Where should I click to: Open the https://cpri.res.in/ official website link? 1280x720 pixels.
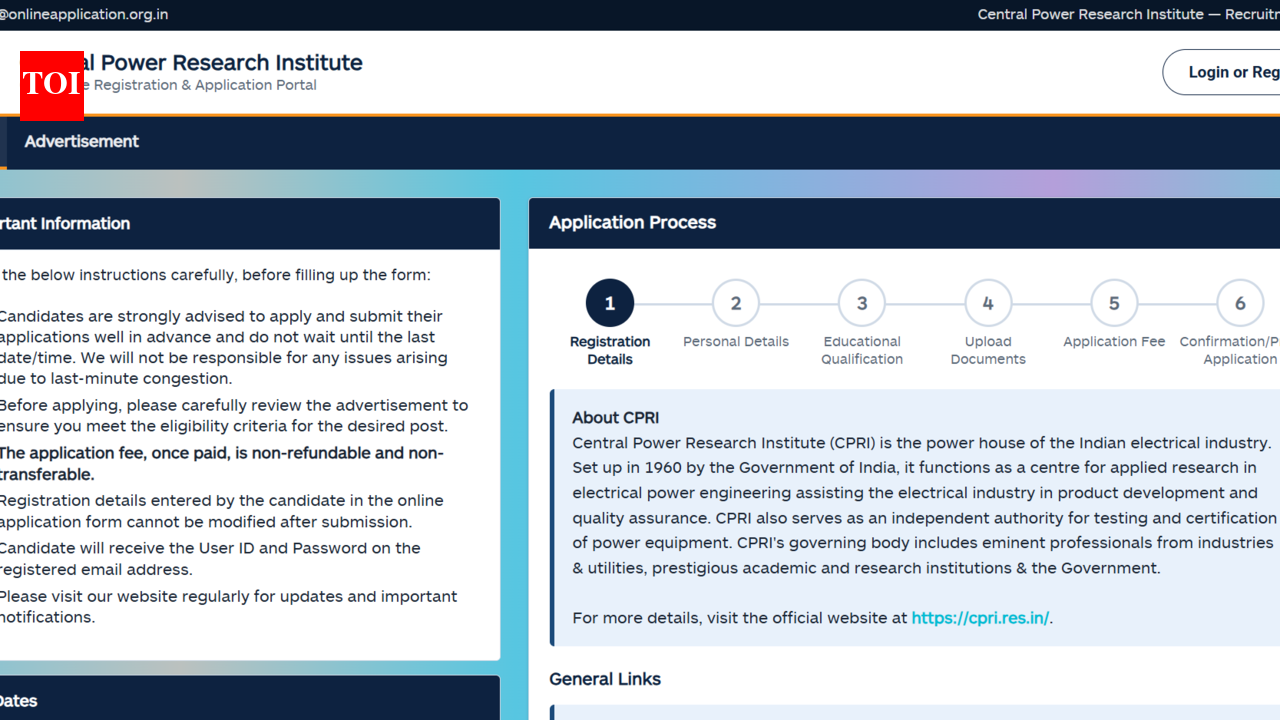(980, 618)
